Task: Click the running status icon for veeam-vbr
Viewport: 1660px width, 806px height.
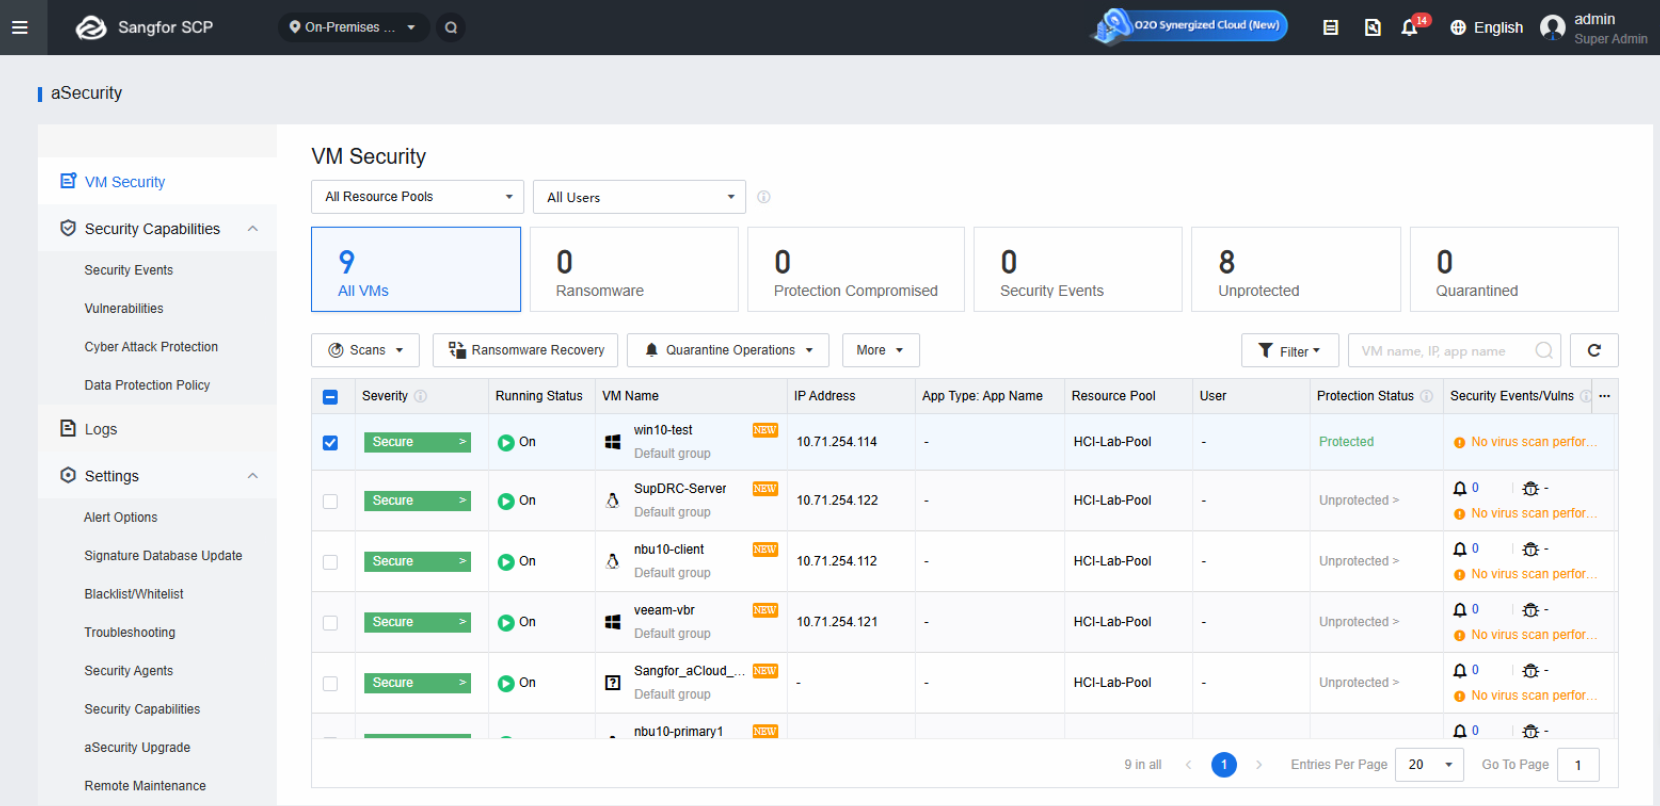Action: tap(506, 622)
